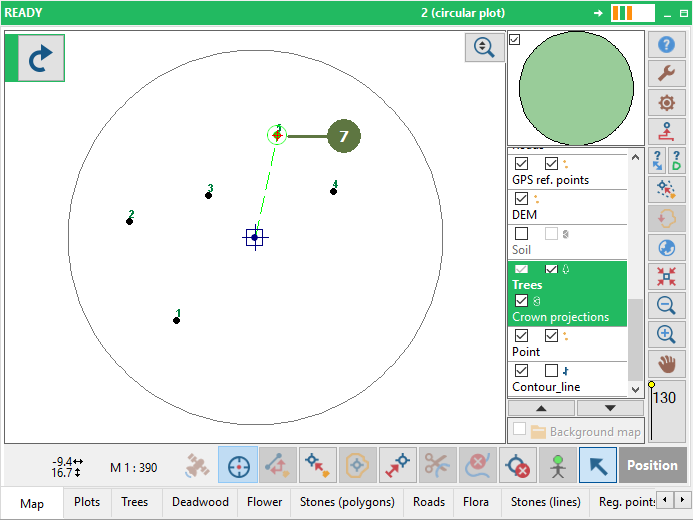The width and height of the screenshot is (693, 520).
Task: Click the position stamp marker icon
Action: point(666,131)
